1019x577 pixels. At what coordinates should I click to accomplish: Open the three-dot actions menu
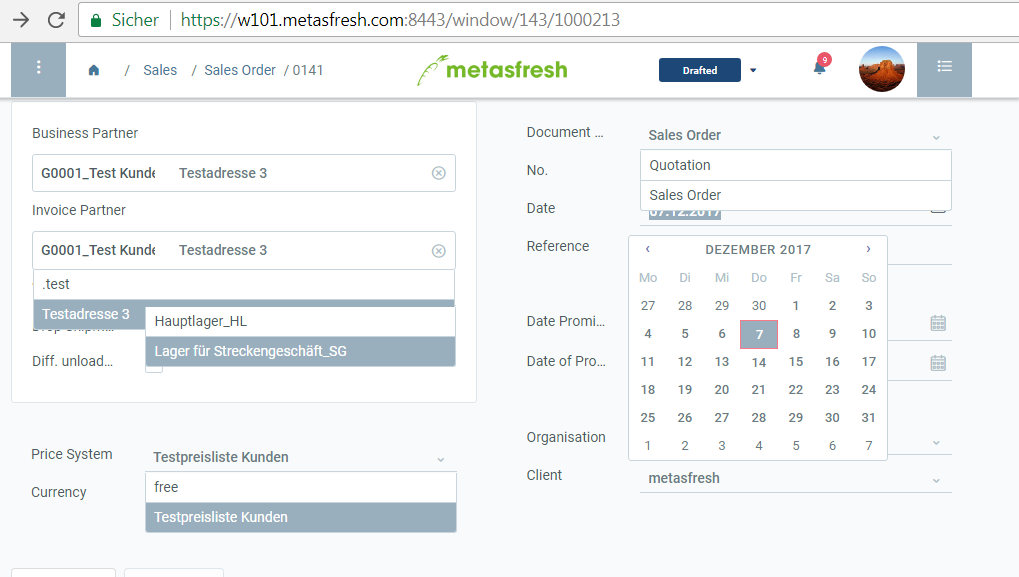pos(38,70)
